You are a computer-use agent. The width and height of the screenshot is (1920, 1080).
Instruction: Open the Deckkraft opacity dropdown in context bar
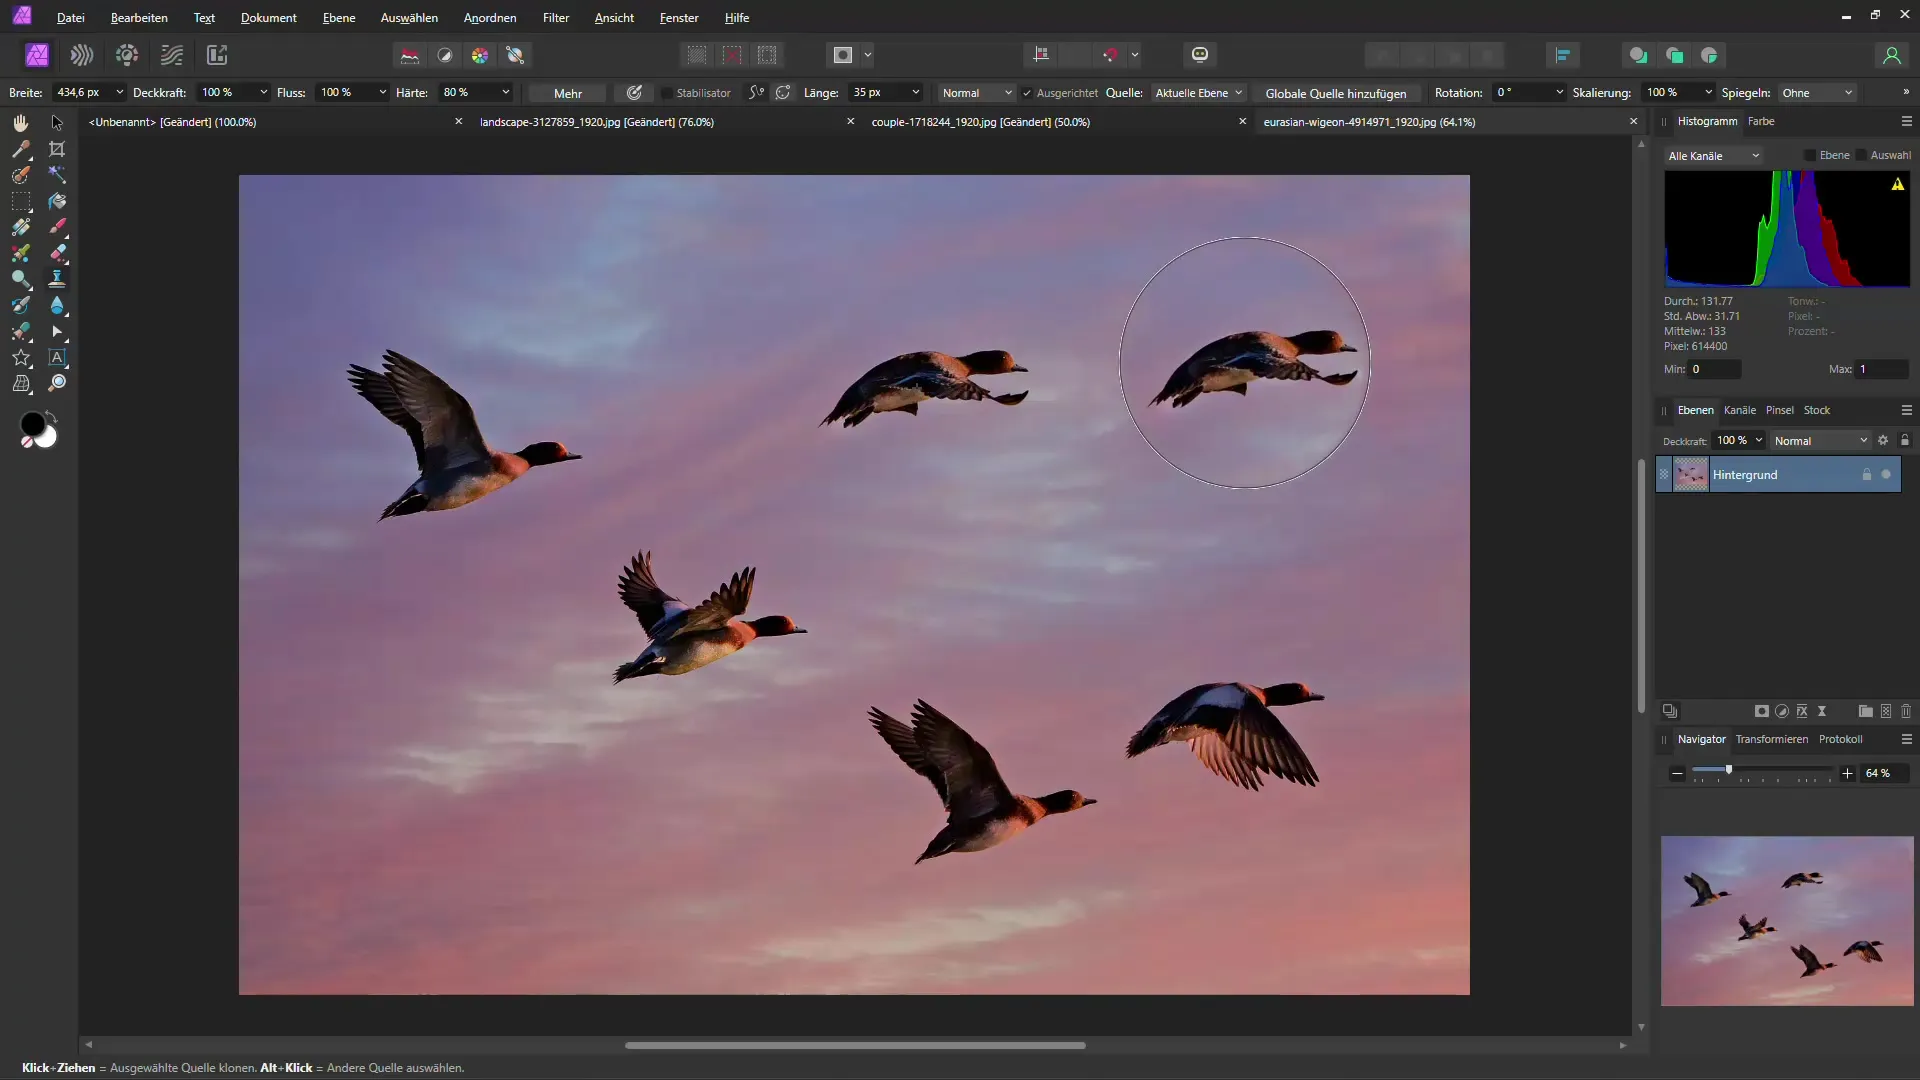[x=263, y=92]
